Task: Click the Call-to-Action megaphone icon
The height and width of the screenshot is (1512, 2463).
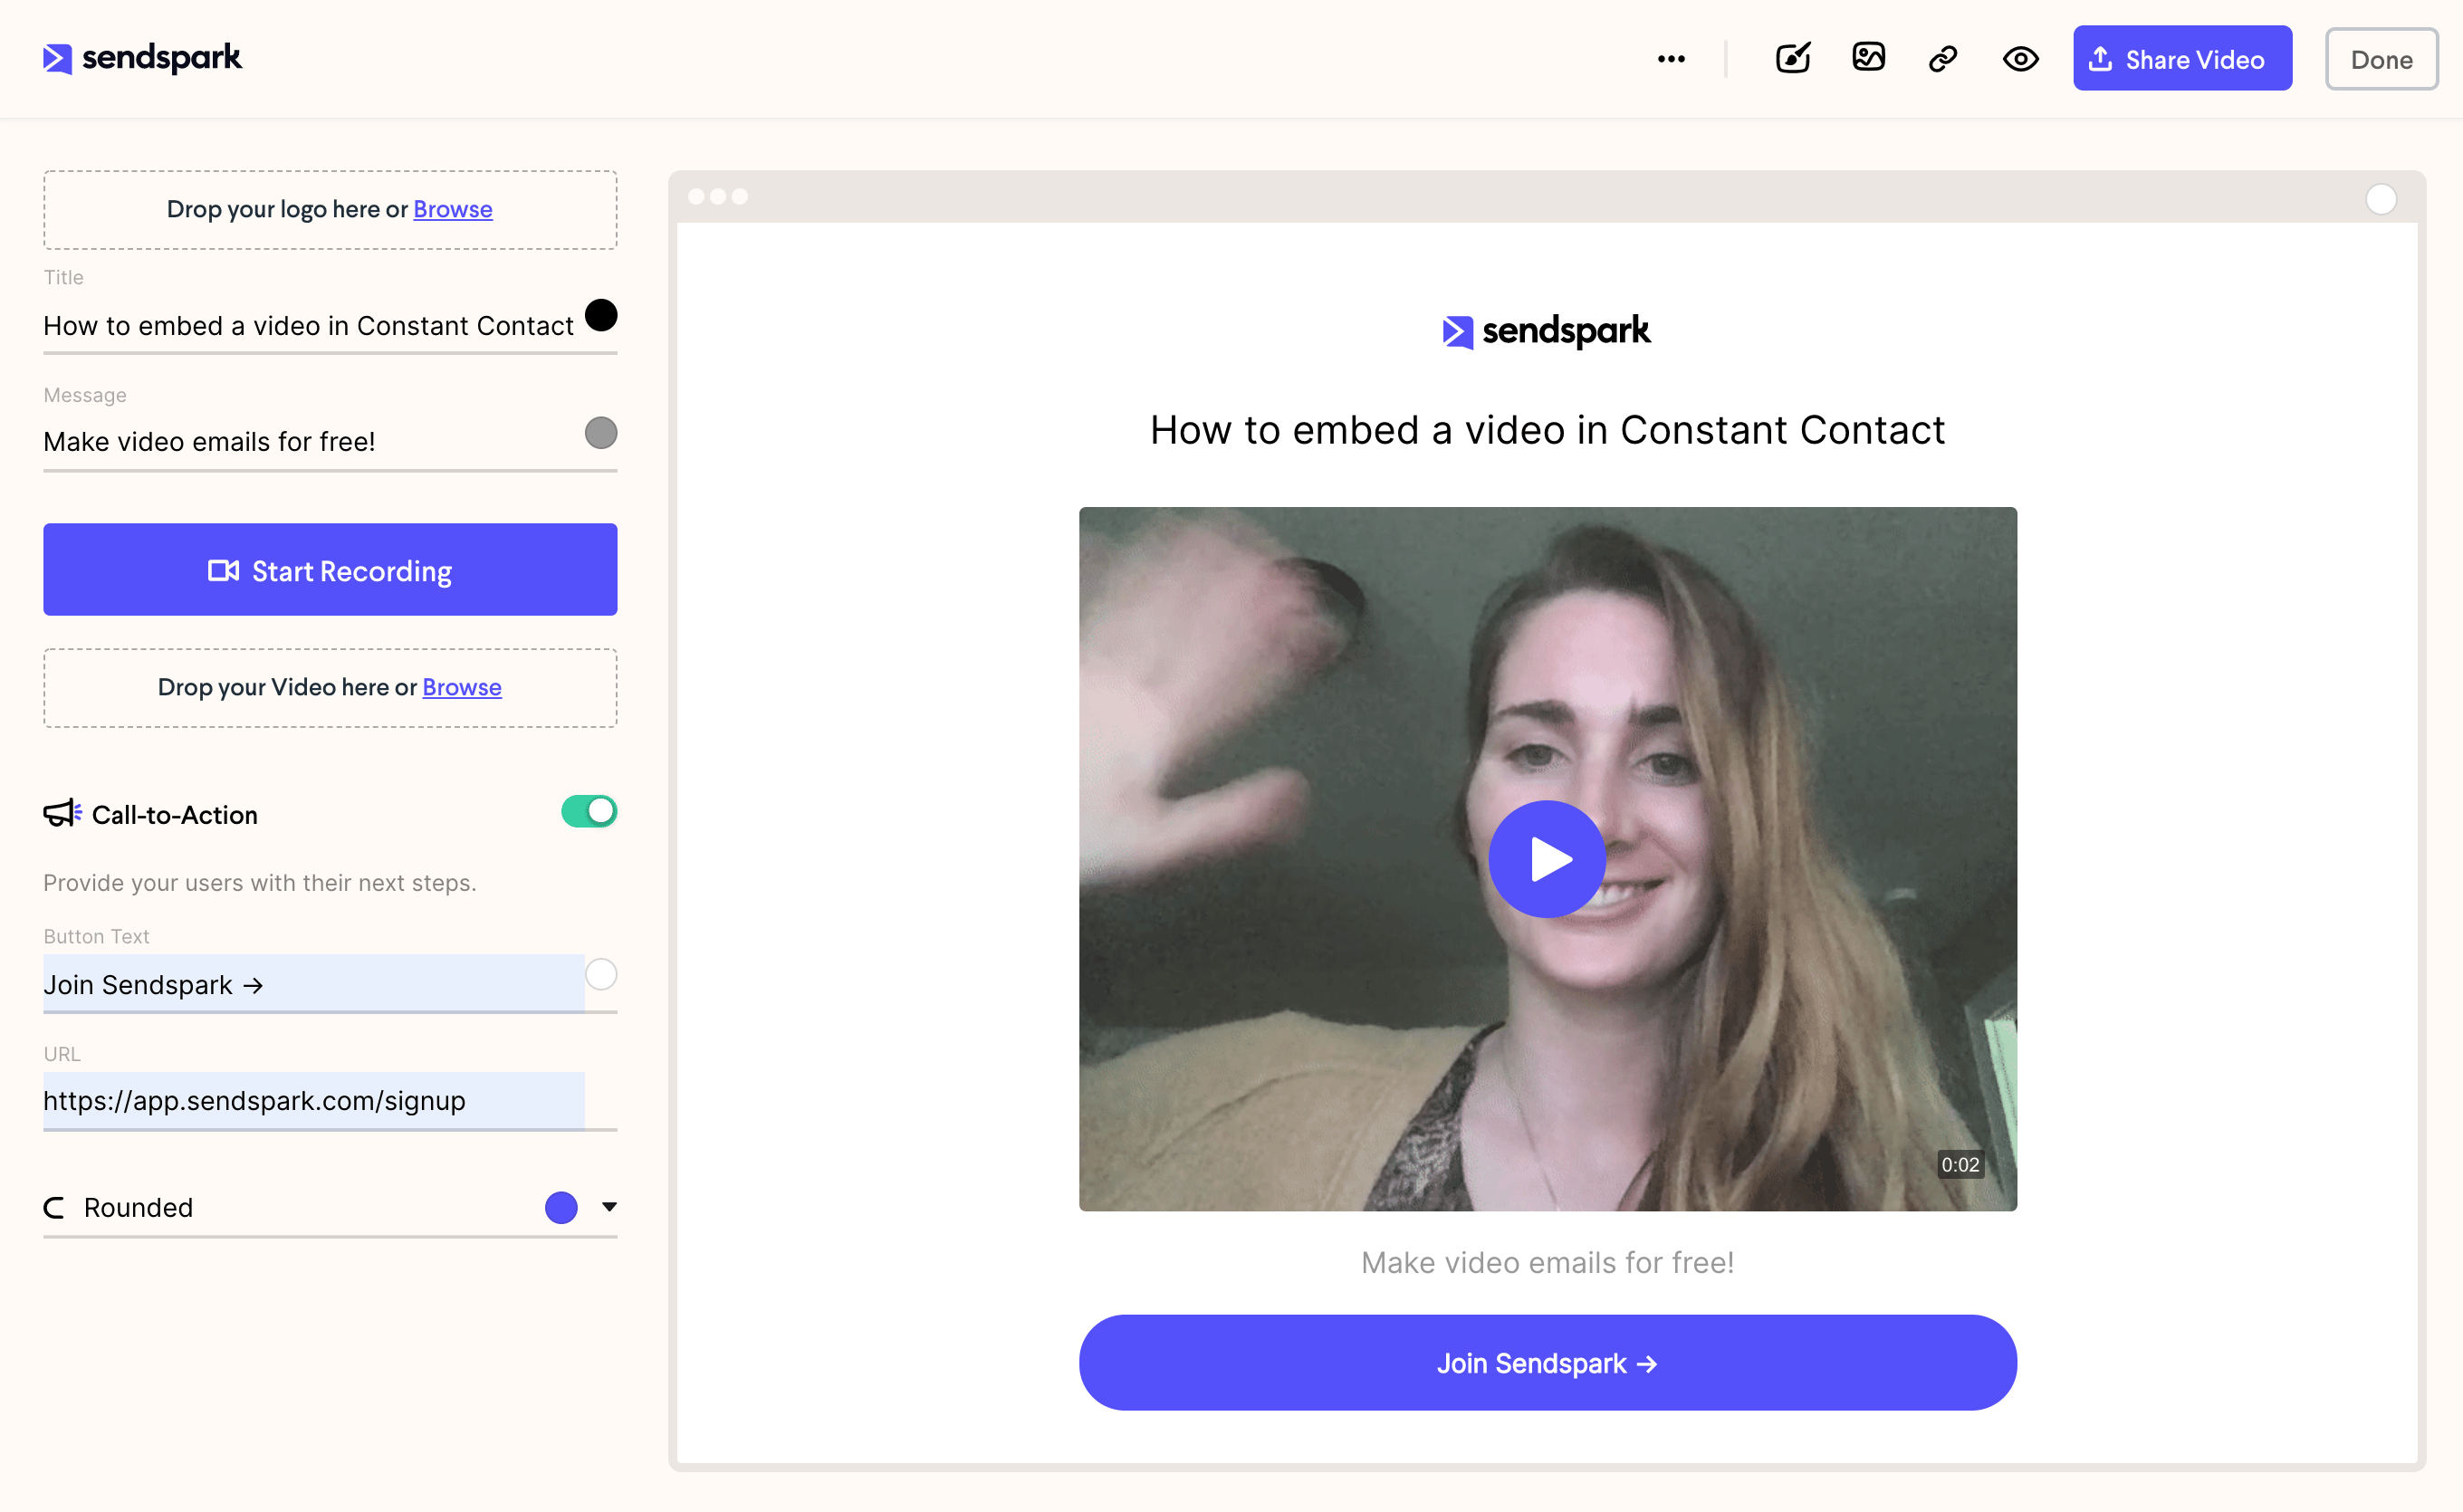Action: pyautogui.click(x=62, y=814)
